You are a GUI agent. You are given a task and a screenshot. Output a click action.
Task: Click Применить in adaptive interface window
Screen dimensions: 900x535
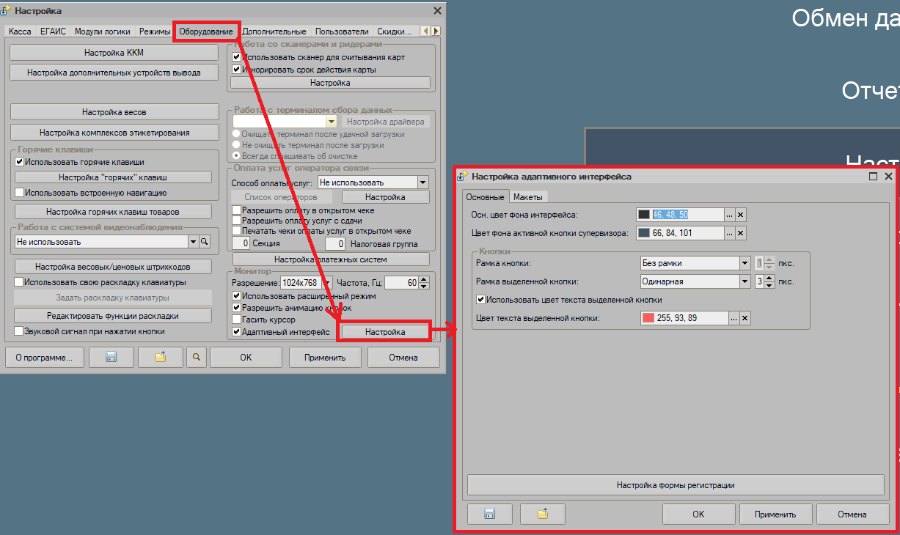pyautogui.click(x=775, y=514)
